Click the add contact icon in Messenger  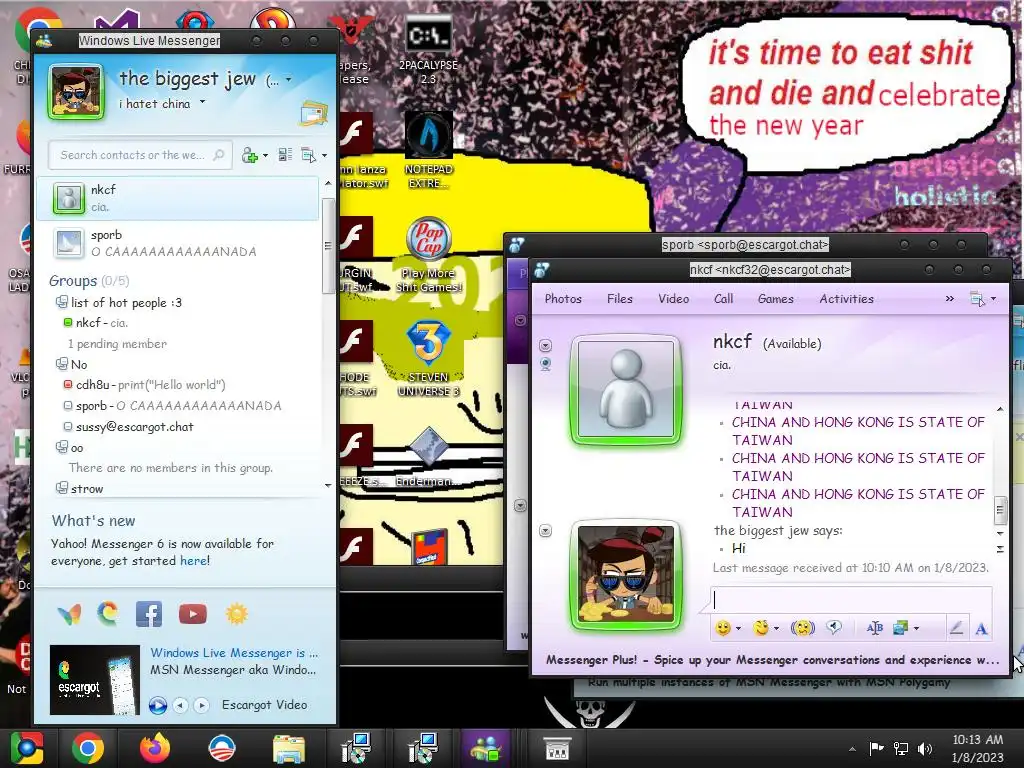(250, 155)
